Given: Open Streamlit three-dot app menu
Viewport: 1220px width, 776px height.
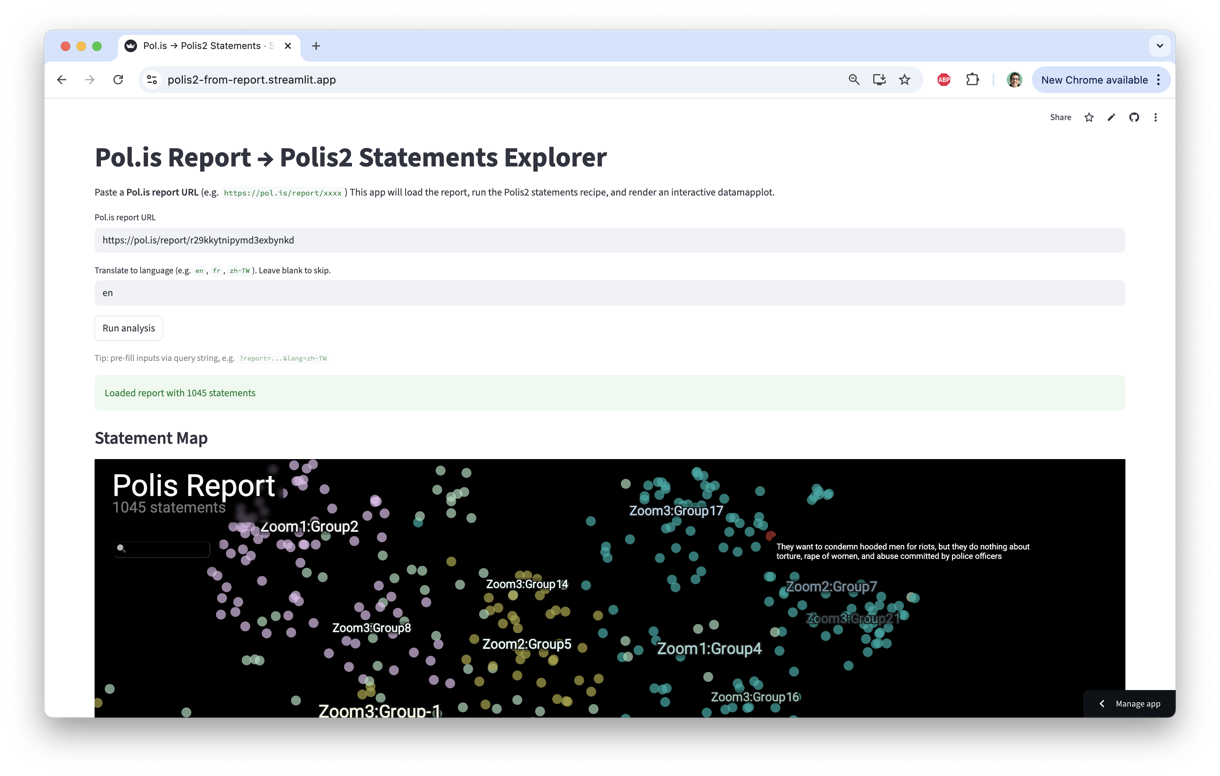Looking at the screenshot, I should 1155,118.
